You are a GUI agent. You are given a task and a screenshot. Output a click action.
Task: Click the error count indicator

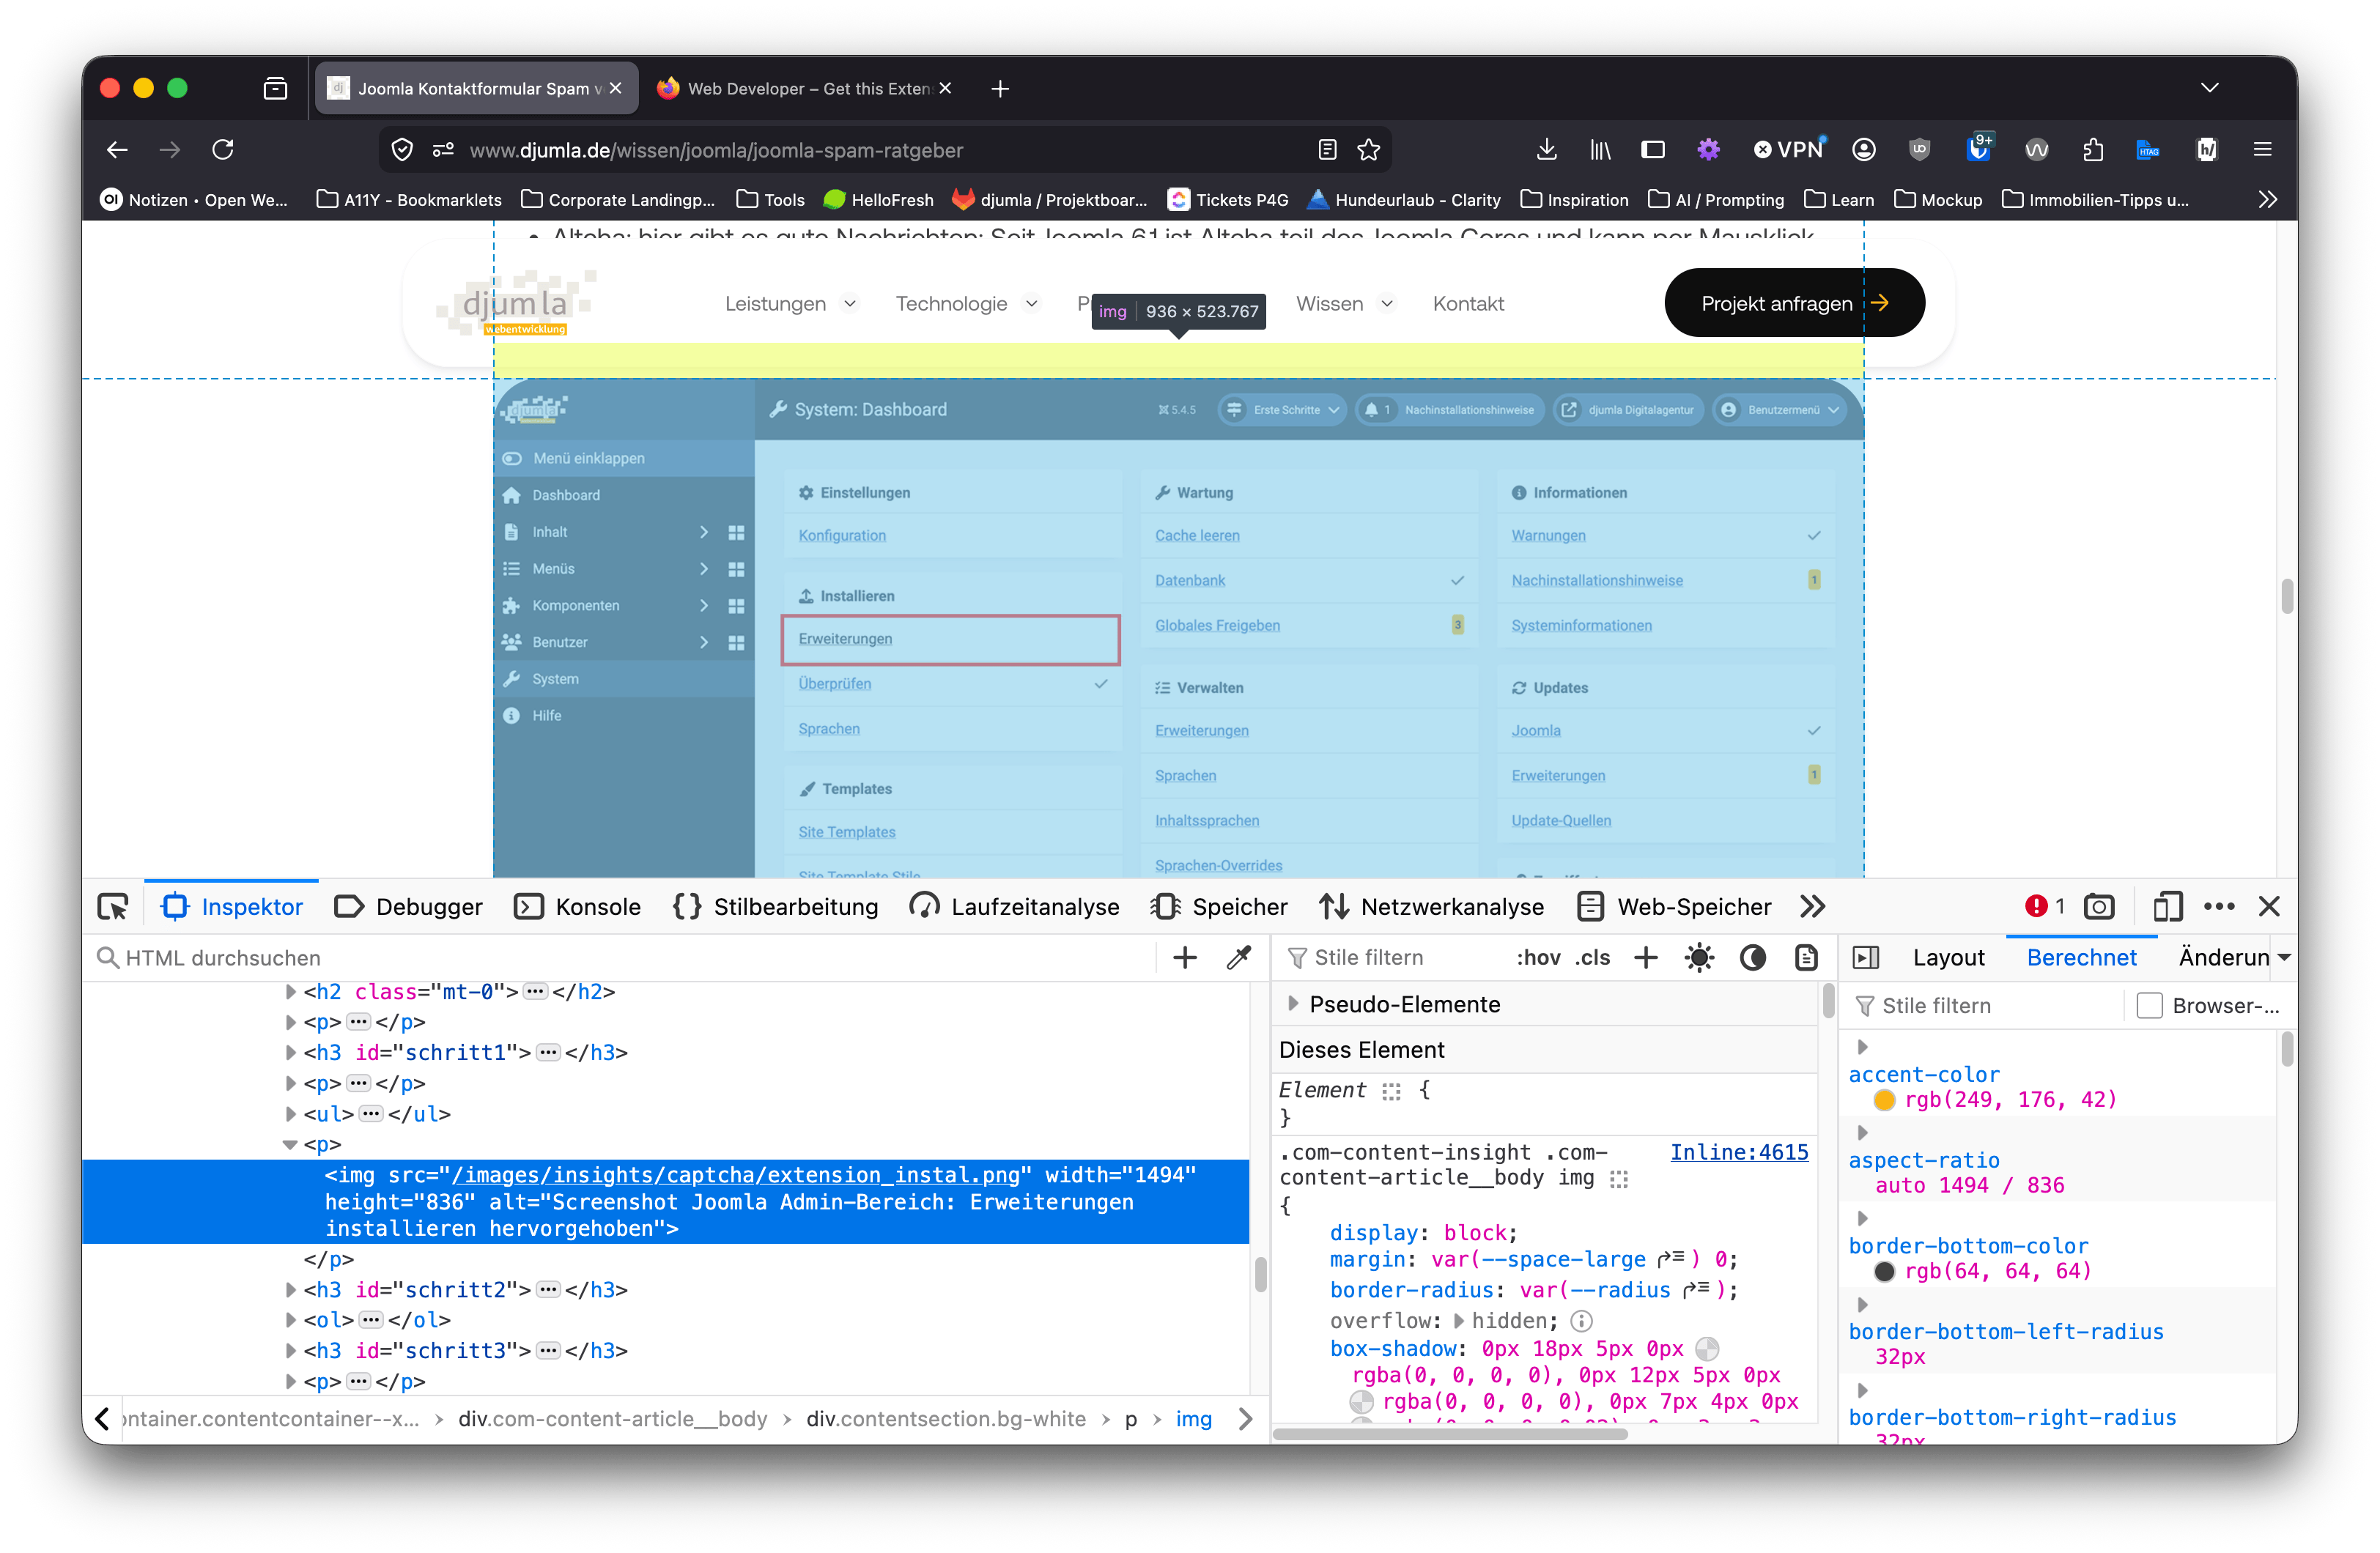(2044, 906)
